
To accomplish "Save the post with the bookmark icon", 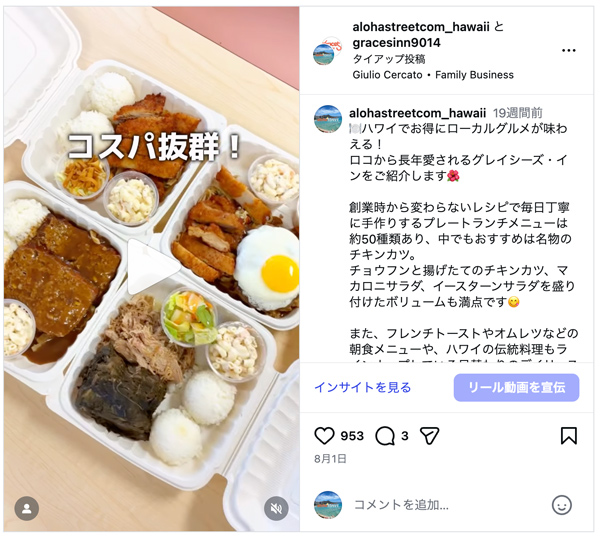I will [x=569, y=436].
